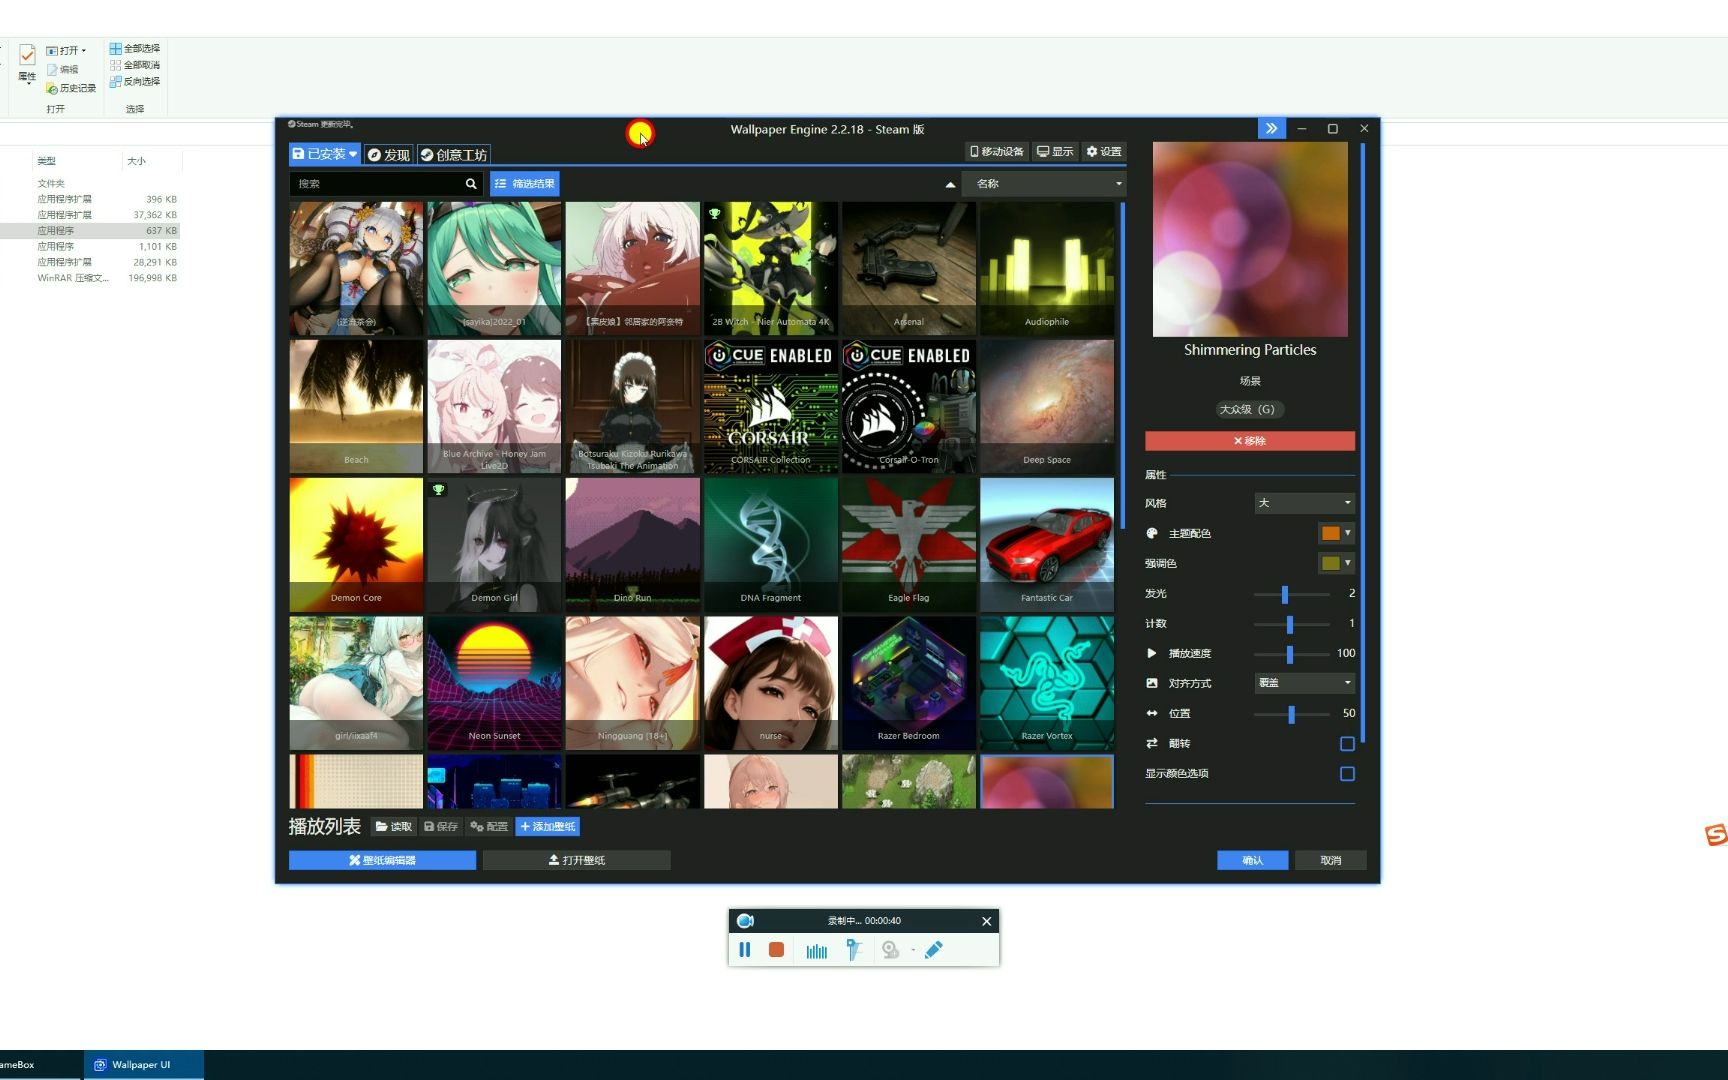This screenshot has height=1080, width=1728.
Task: Select the Fantastic Car wallpaper thumbnail
Action: [1047, 545]
